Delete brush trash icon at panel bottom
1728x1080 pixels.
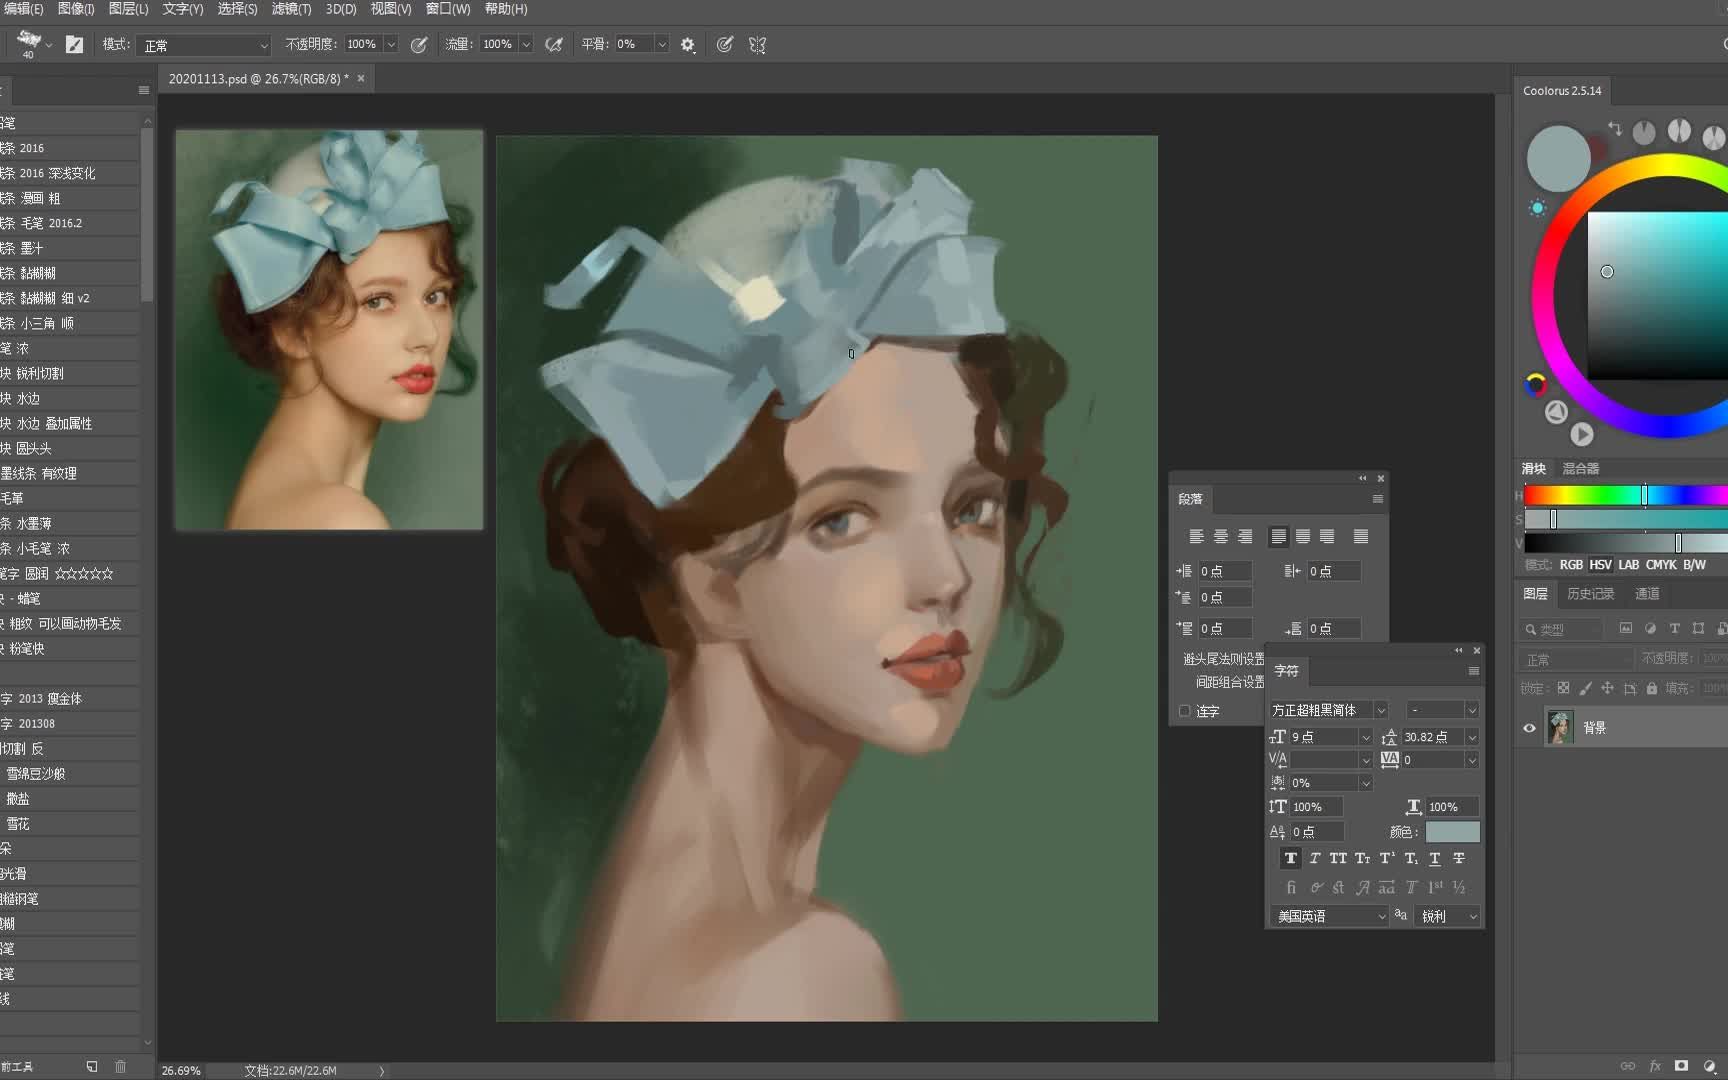click(x=120, y=1066)
